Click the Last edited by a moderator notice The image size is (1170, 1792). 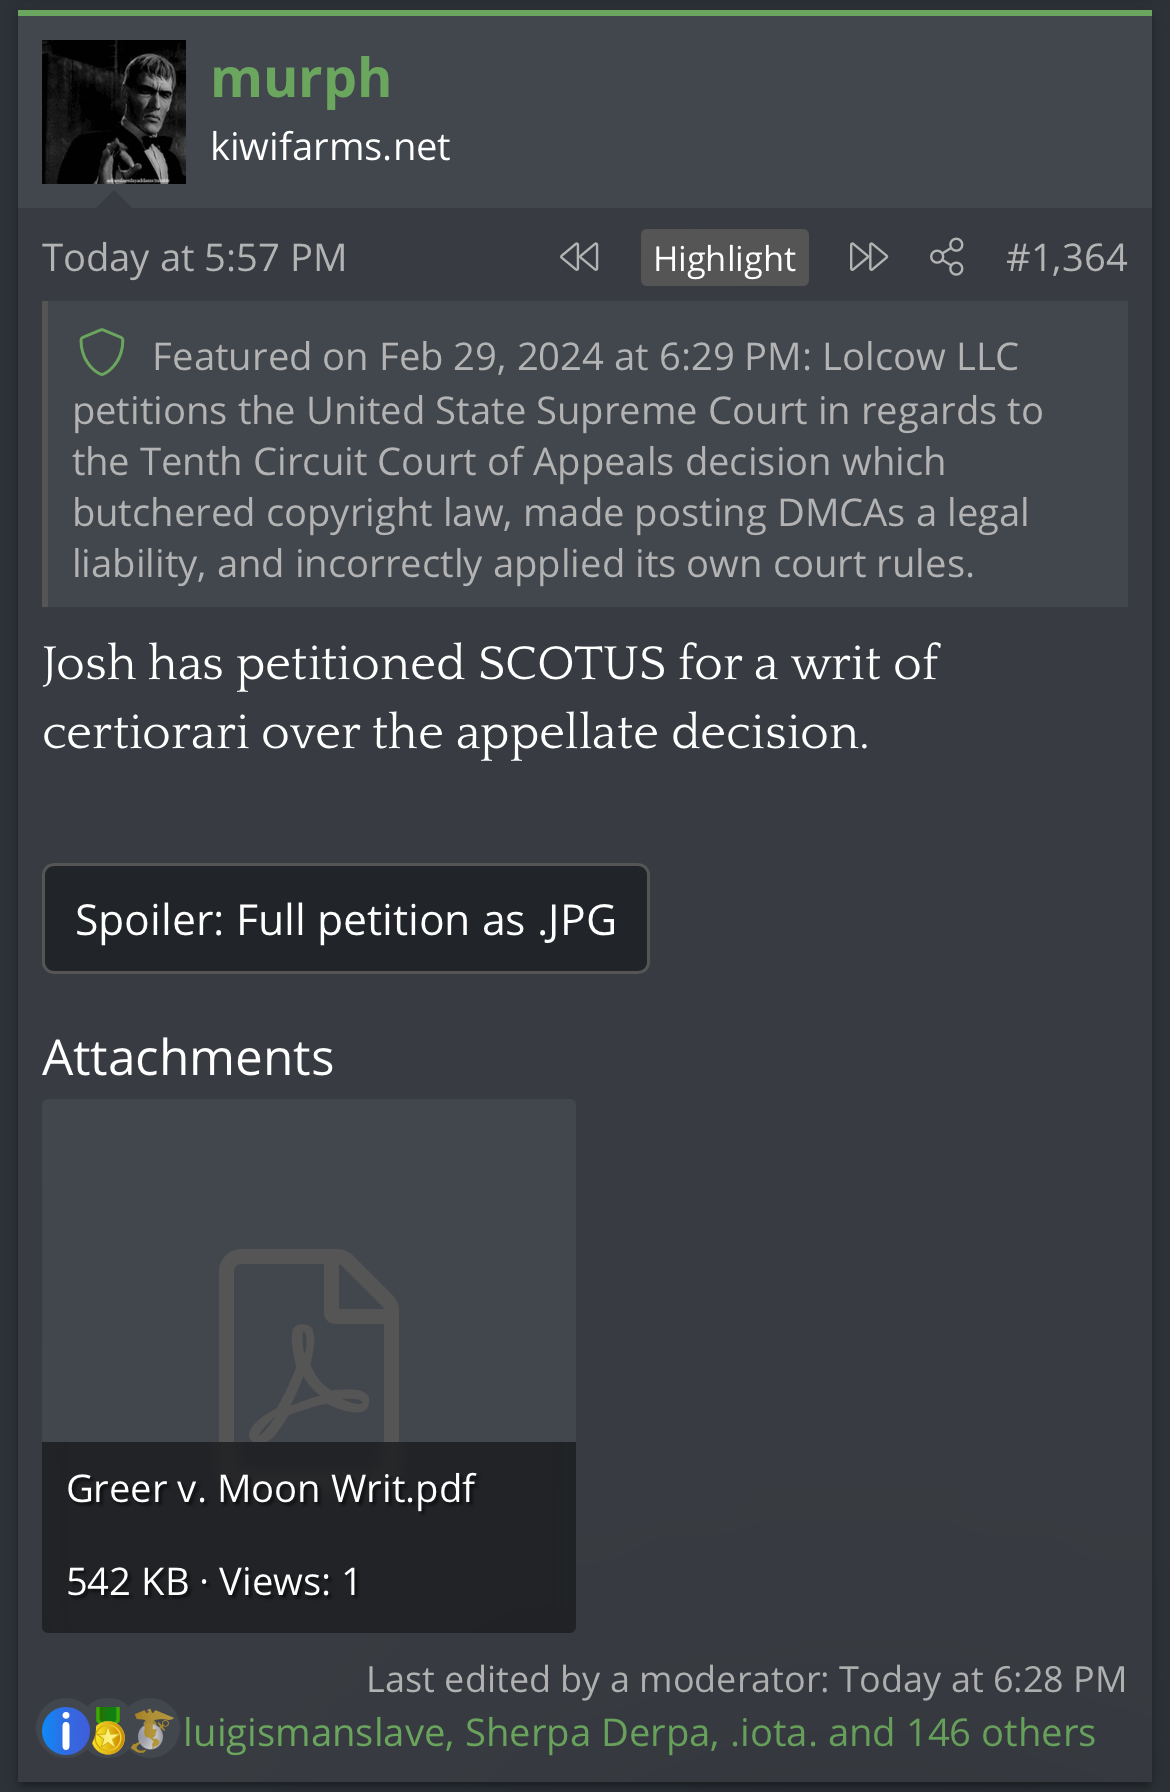[x=746, y=1679]
